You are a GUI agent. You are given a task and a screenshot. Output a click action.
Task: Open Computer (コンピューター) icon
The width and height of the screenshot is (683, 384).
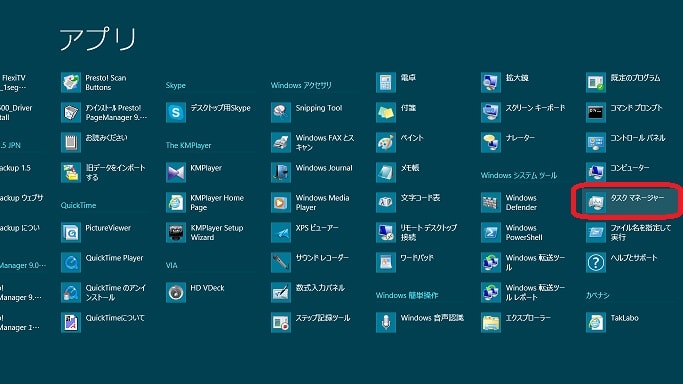(595, 172)
